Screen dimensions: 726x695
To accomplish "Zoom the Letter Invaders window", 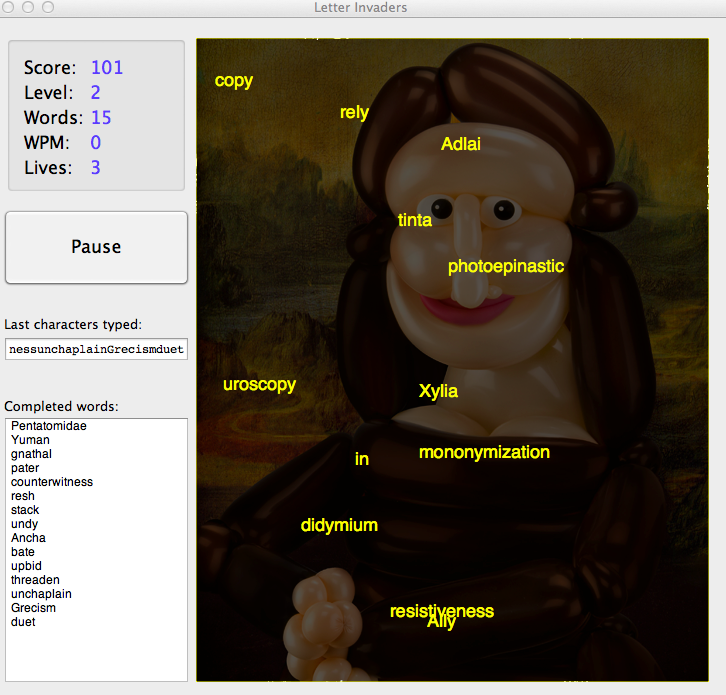I will point(48,6).
